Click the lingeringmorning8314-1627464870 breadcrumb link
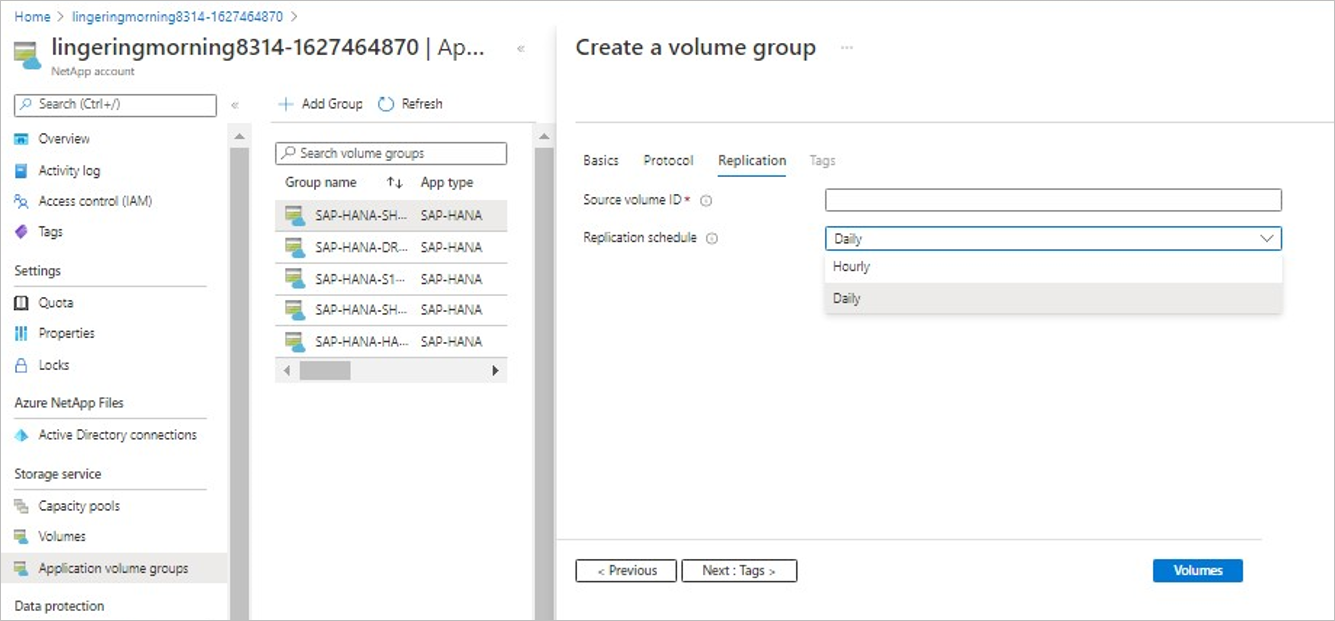This screenshot has width=1335, height=621. tap(179, 17)
